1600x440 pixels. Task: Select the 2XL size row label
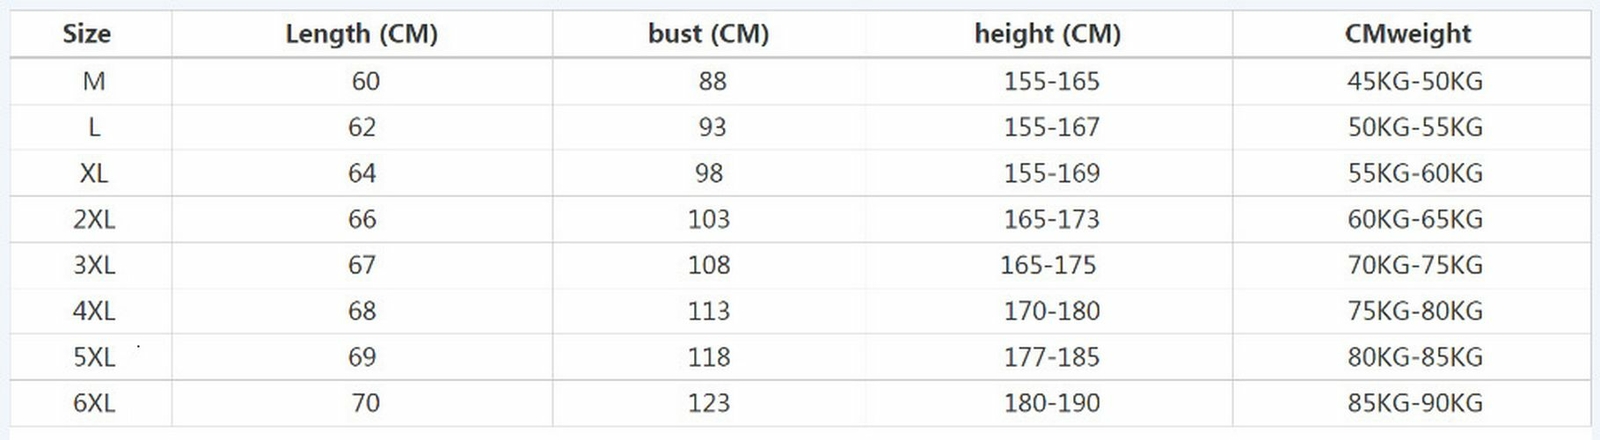coord(94,219)
